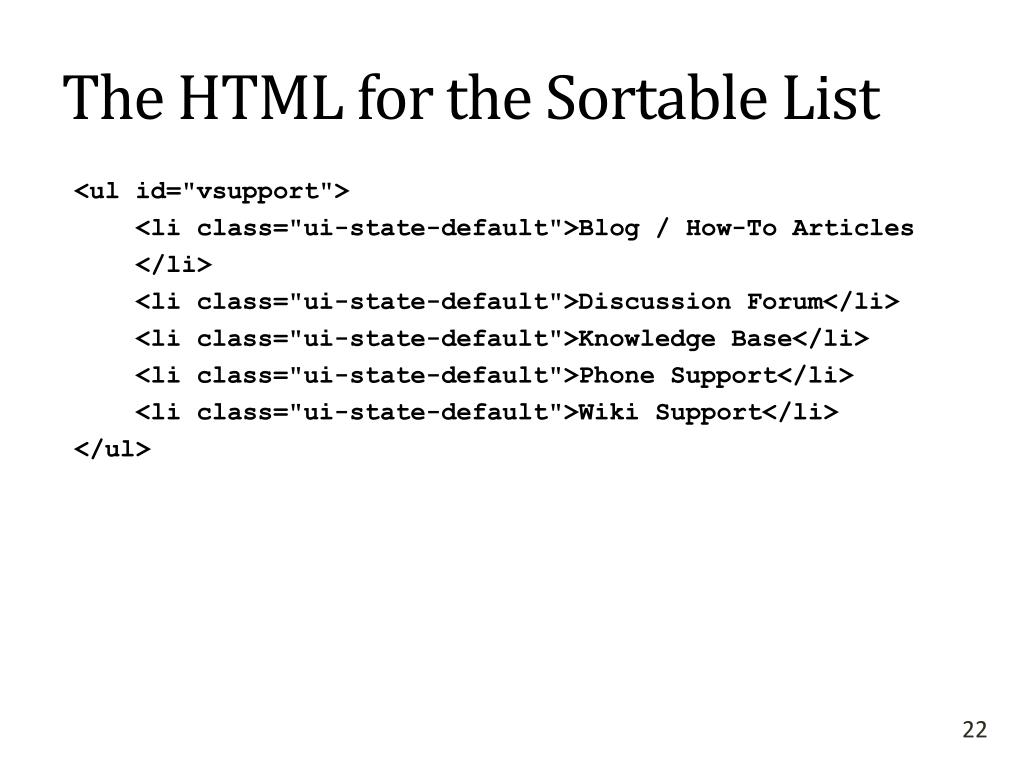Click the word 'Forum' in the code
This screenshot has height=768, width=1024.
pos(785,302)
